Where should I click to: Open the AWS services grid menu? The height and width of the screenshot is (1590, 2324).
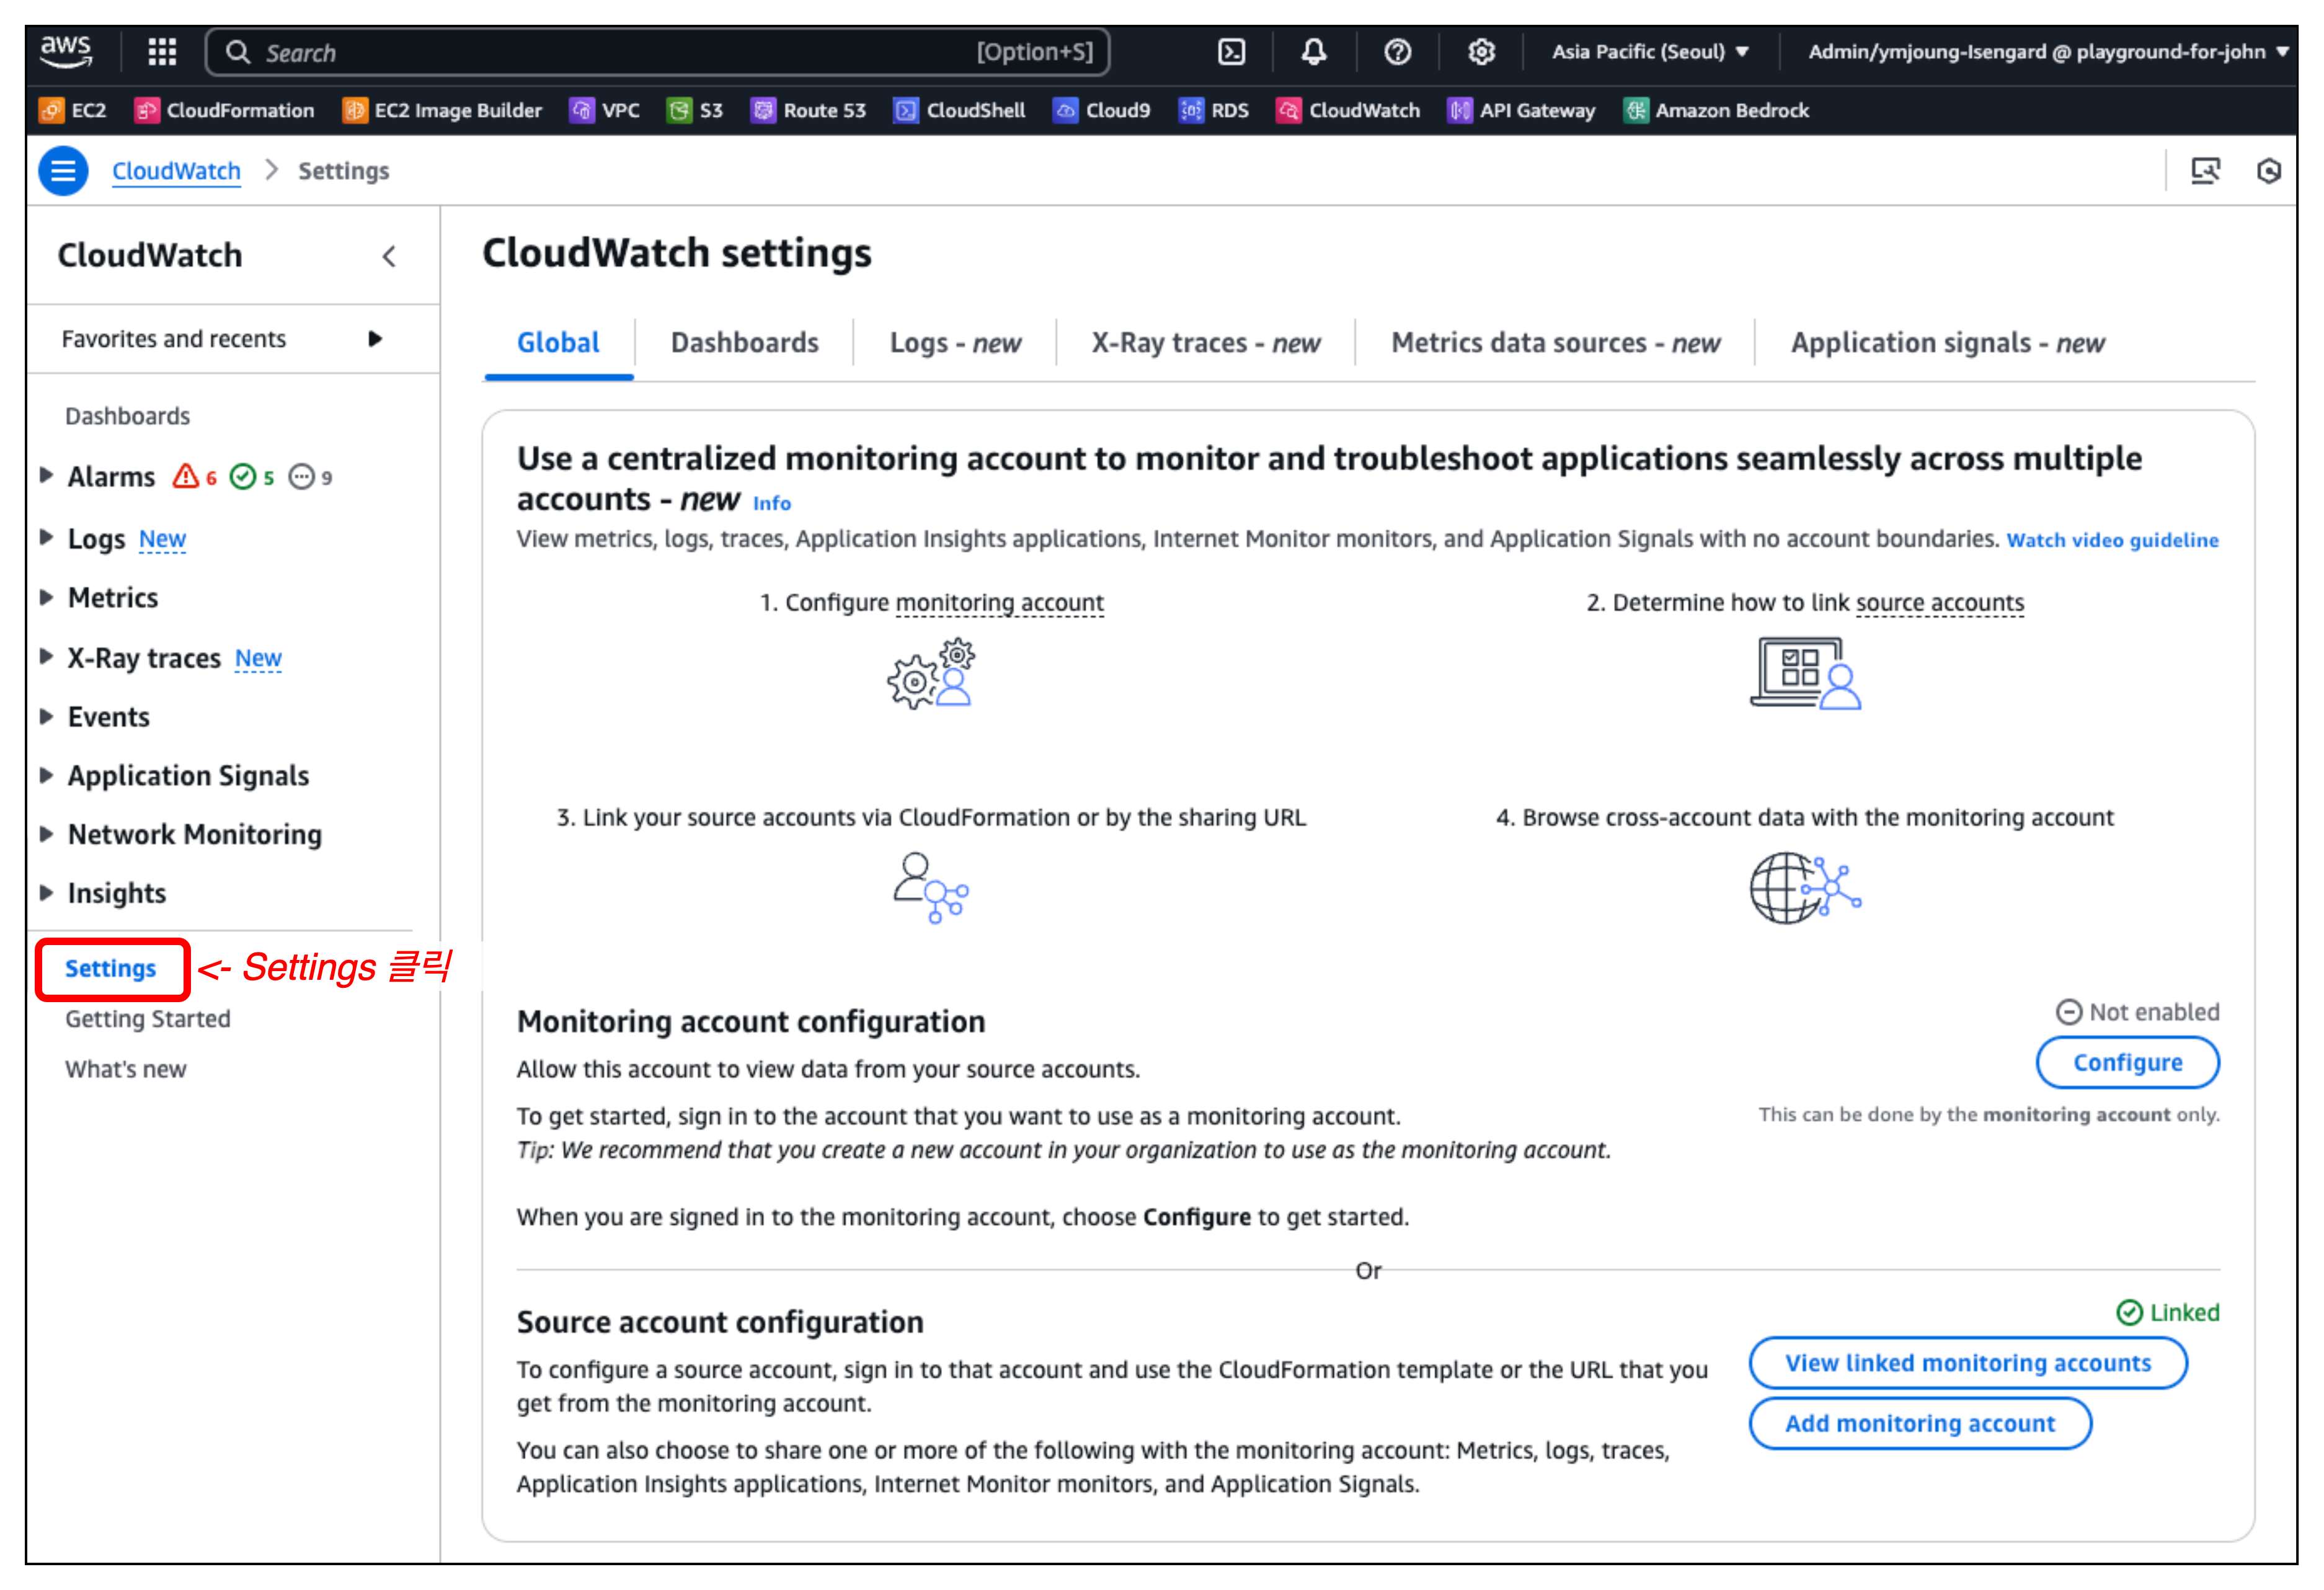pos(162,52)
